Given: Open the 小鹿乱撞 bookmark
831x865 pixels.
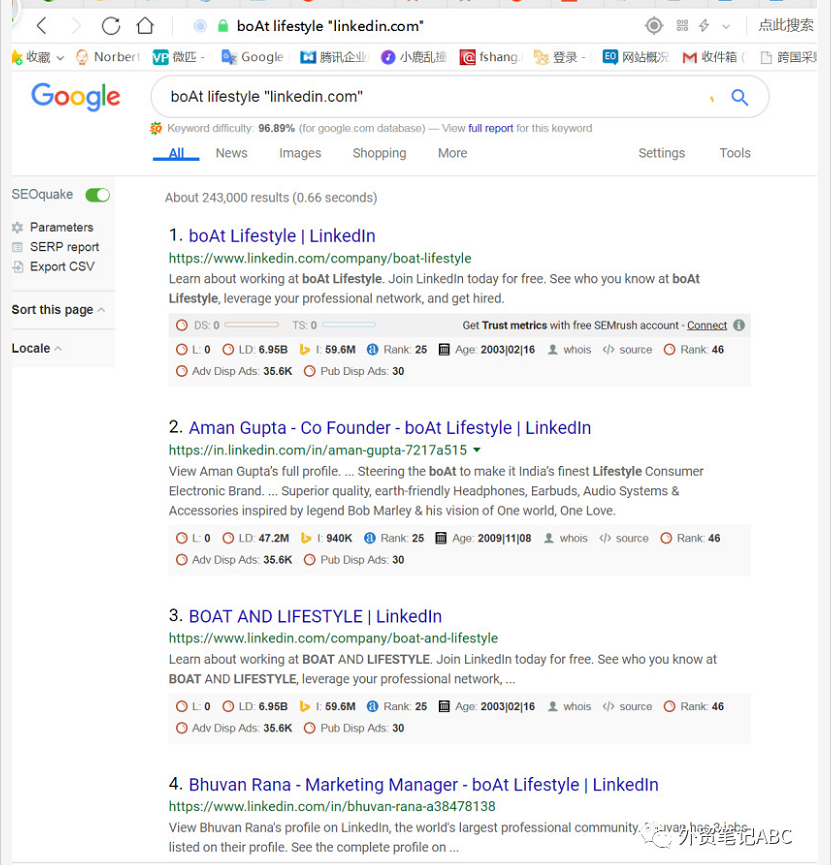Looking at the screenshot, I should click(x=414, y=57).
